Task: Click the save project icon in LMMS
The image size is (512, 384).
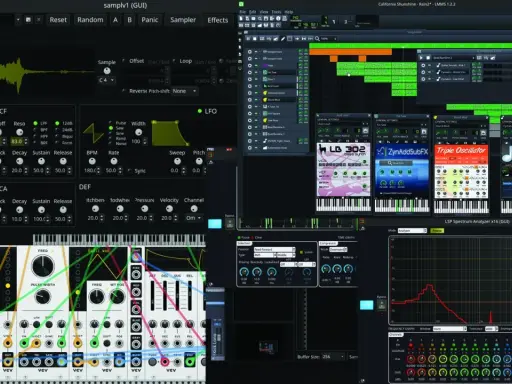Action: click(266, 18)
